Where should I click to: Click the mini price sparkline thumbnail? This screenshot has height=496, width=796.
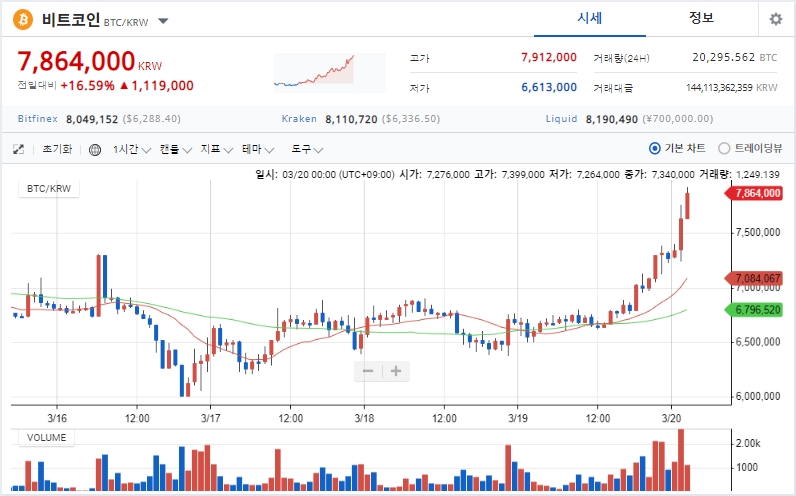tap(314, 69)
